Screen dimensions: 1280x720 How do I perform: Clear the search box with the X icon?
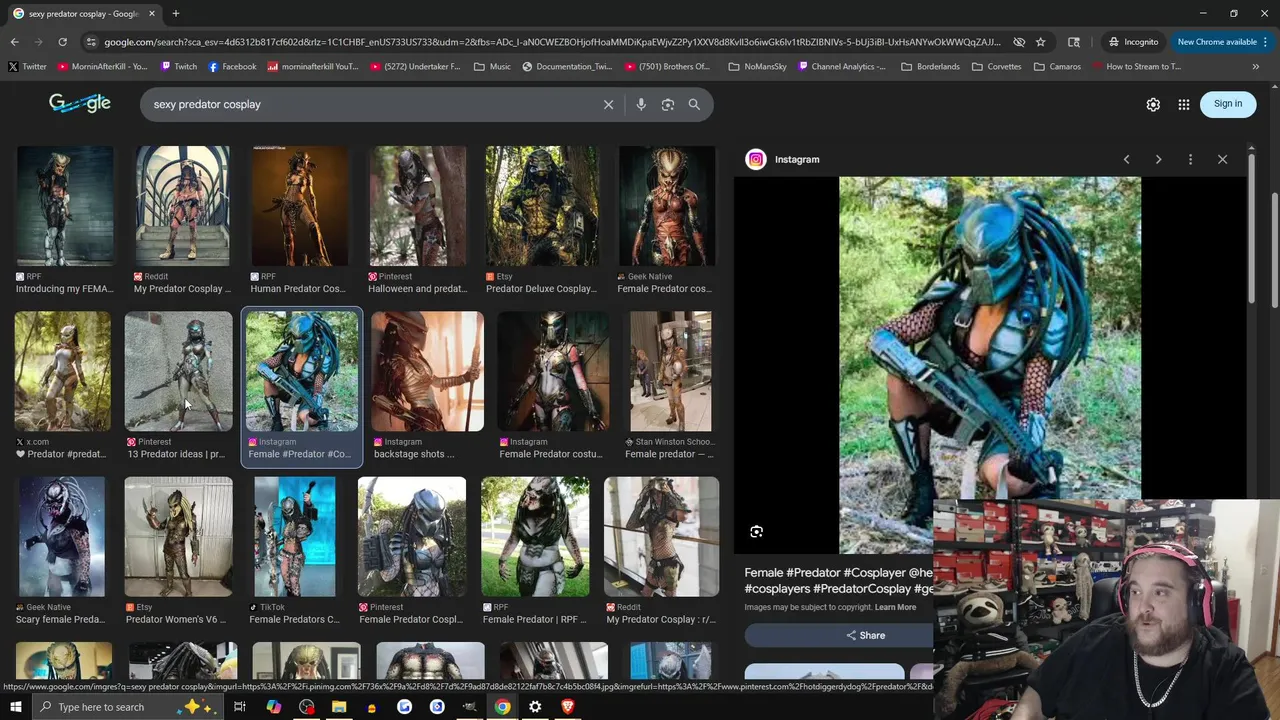coord(608,104)
